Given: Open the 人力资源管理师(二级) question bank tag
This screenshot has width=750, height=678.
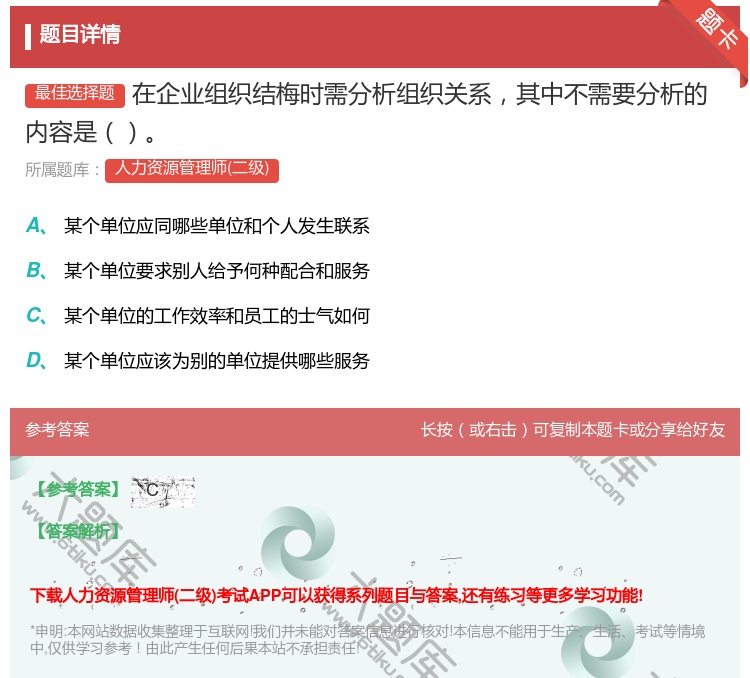Looking at the screenshot, I should pos(192,170).
